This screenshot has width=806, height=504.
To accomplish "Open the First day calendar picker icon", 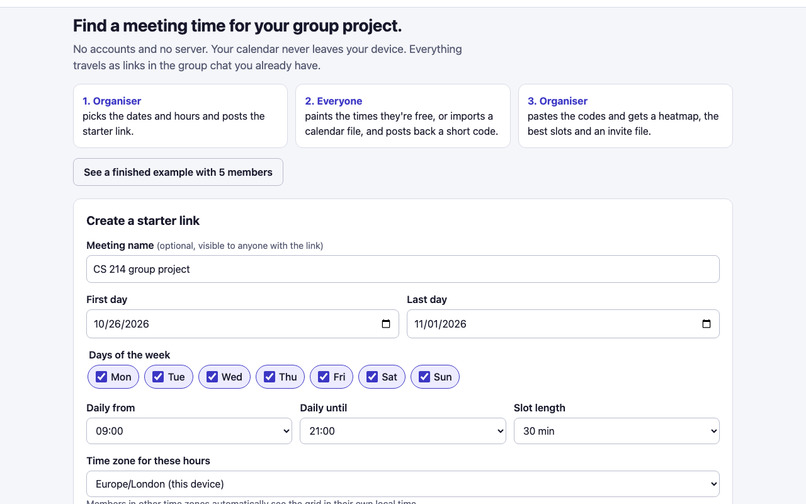I will 386,324.
